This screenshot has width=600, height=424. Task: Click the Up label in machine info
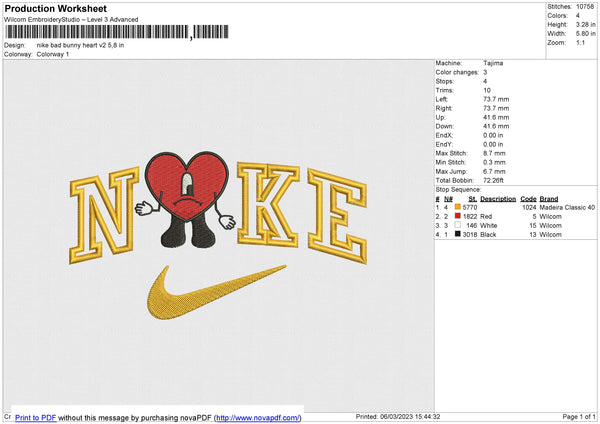click(440, 117)
